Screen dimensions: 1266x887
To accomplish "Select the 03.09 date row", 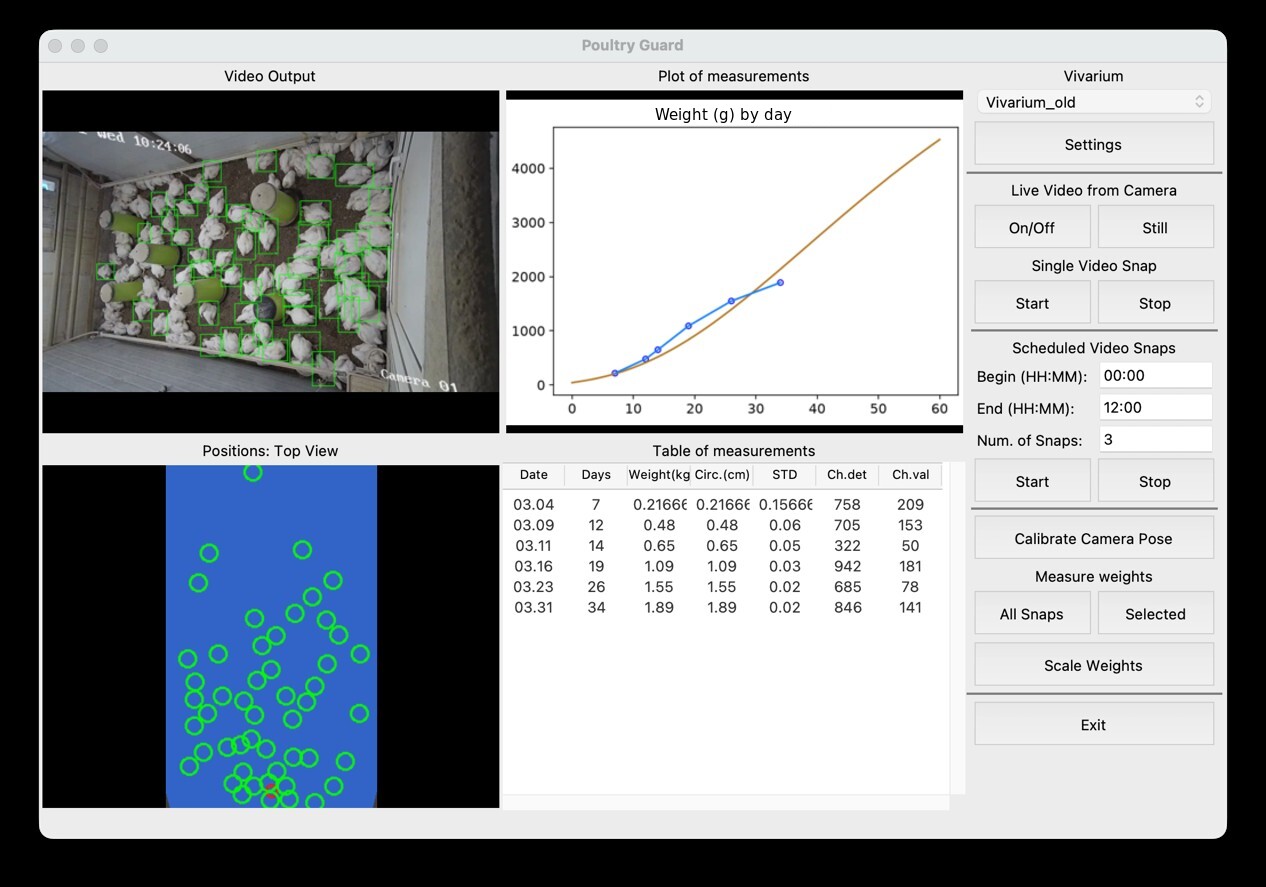I will (722, 525).
